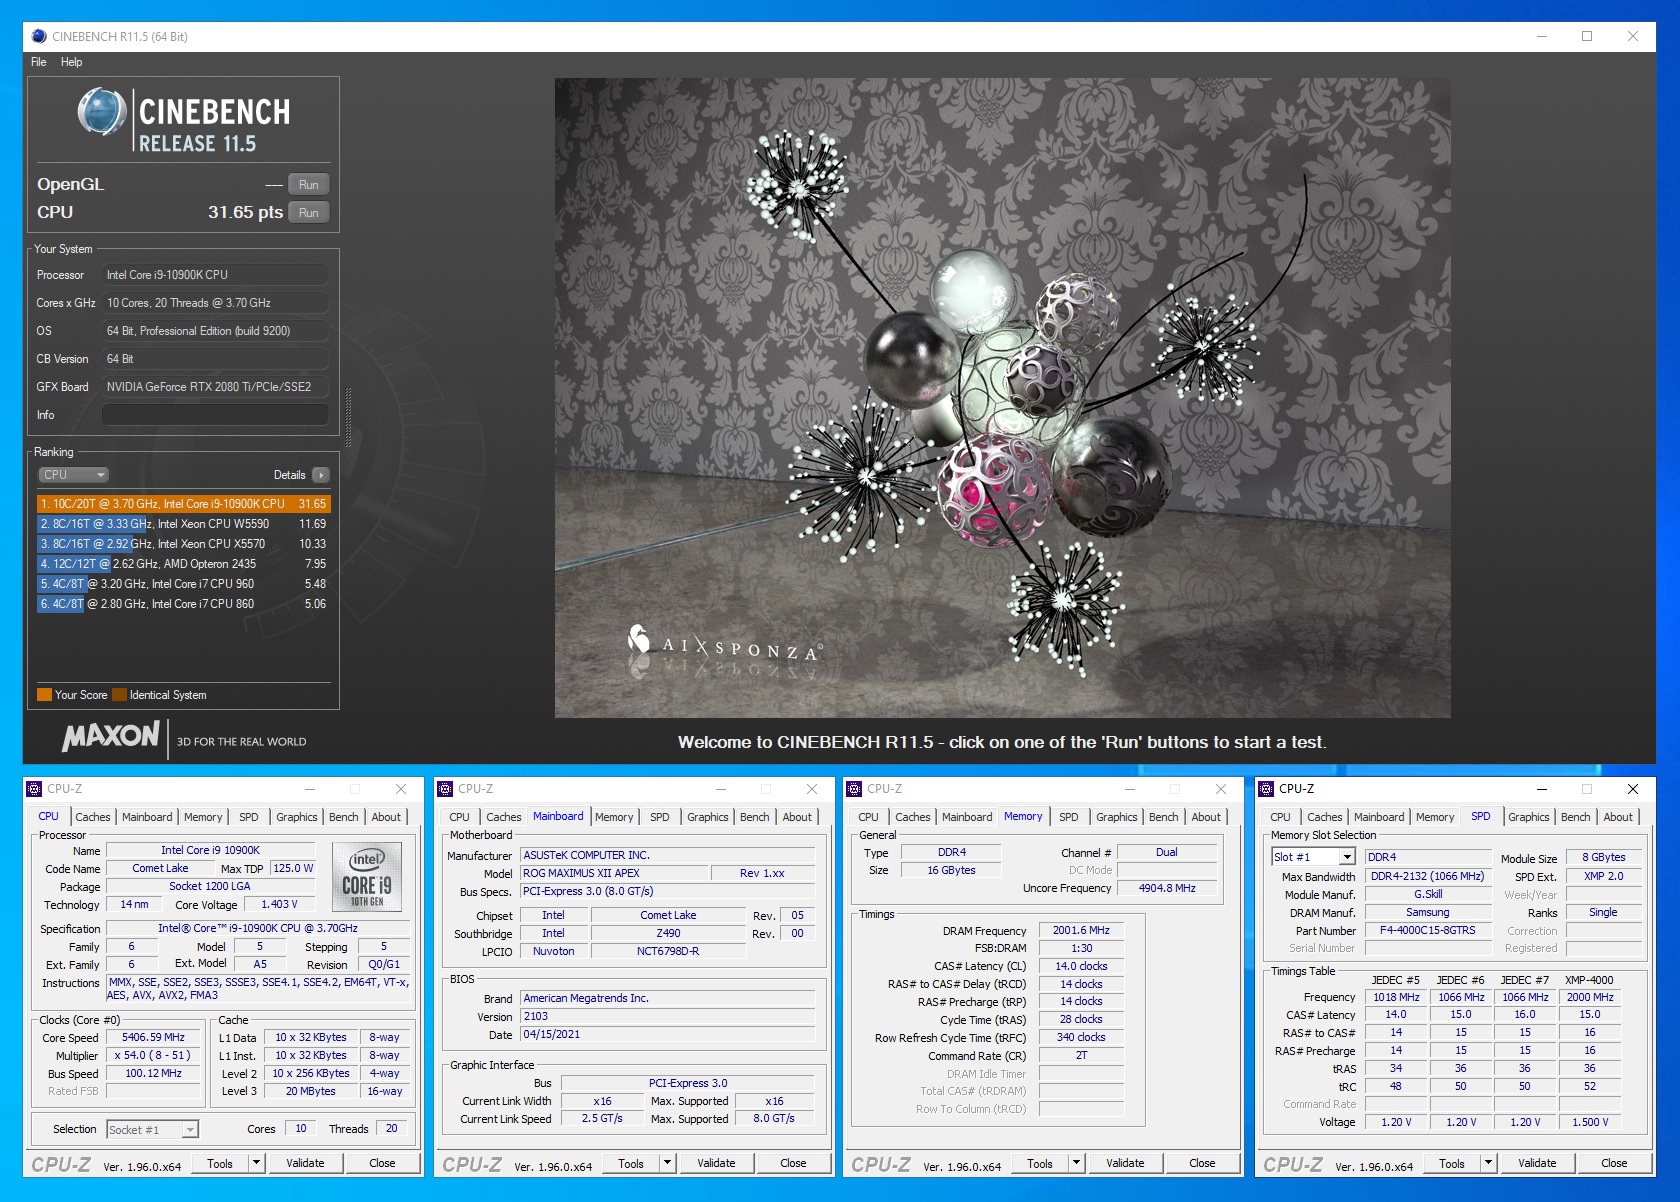Image resolution: width=1680 pixels, height=1202 pixels.
Task: Click the Uncore Frequency value 4904.8 MHz
Action: point(1167,888)
